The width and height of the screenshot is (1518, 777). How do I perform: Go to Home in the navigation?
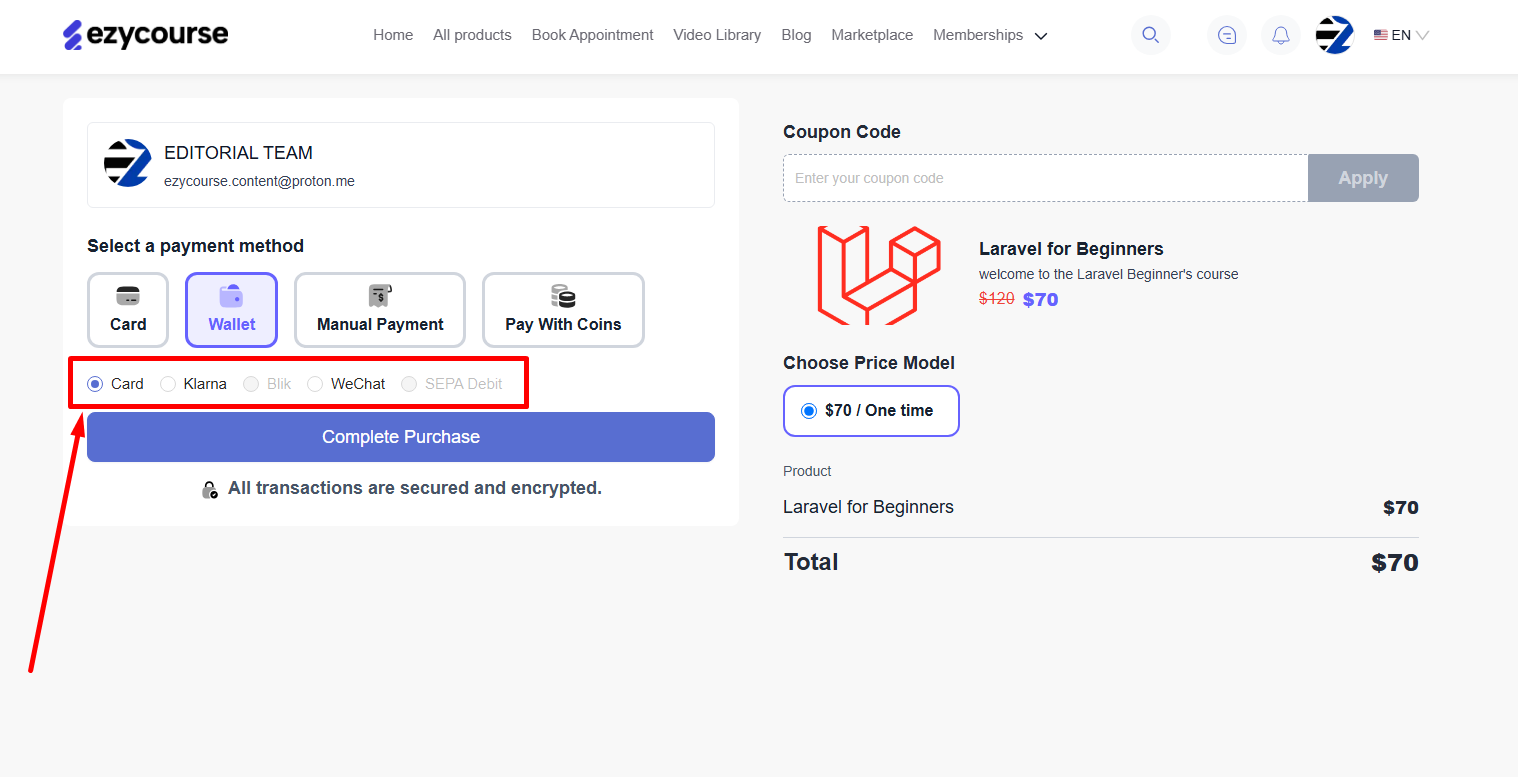point(393,35)
